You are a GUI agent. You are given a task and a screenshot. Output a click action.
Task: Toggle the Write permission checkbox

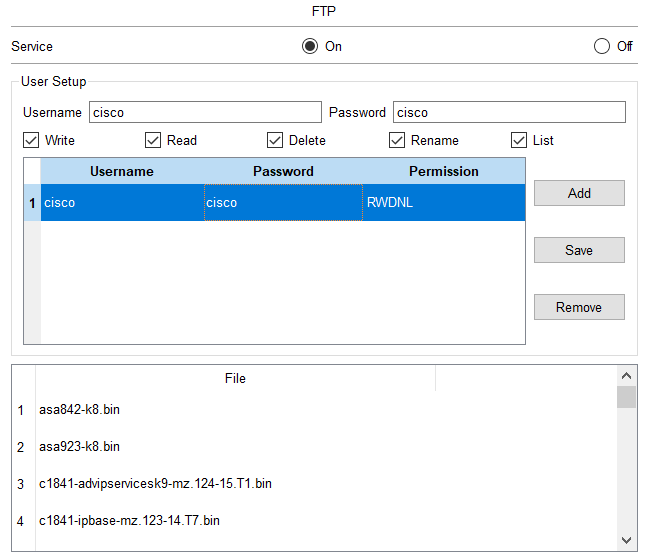(32, 140)
